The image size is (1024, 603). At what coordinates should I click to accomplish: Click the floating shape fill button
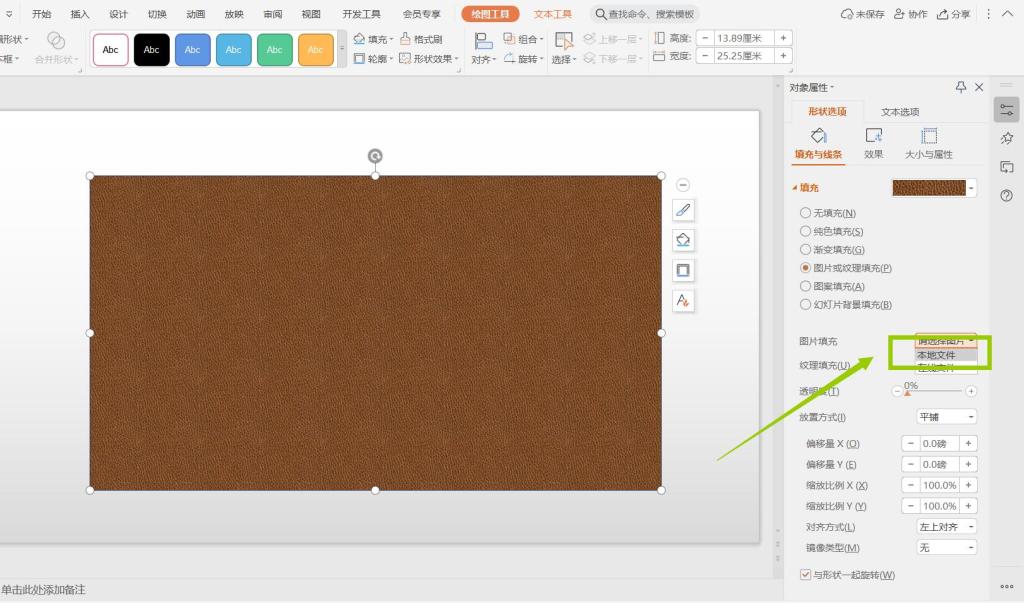[x=683, y=240]
